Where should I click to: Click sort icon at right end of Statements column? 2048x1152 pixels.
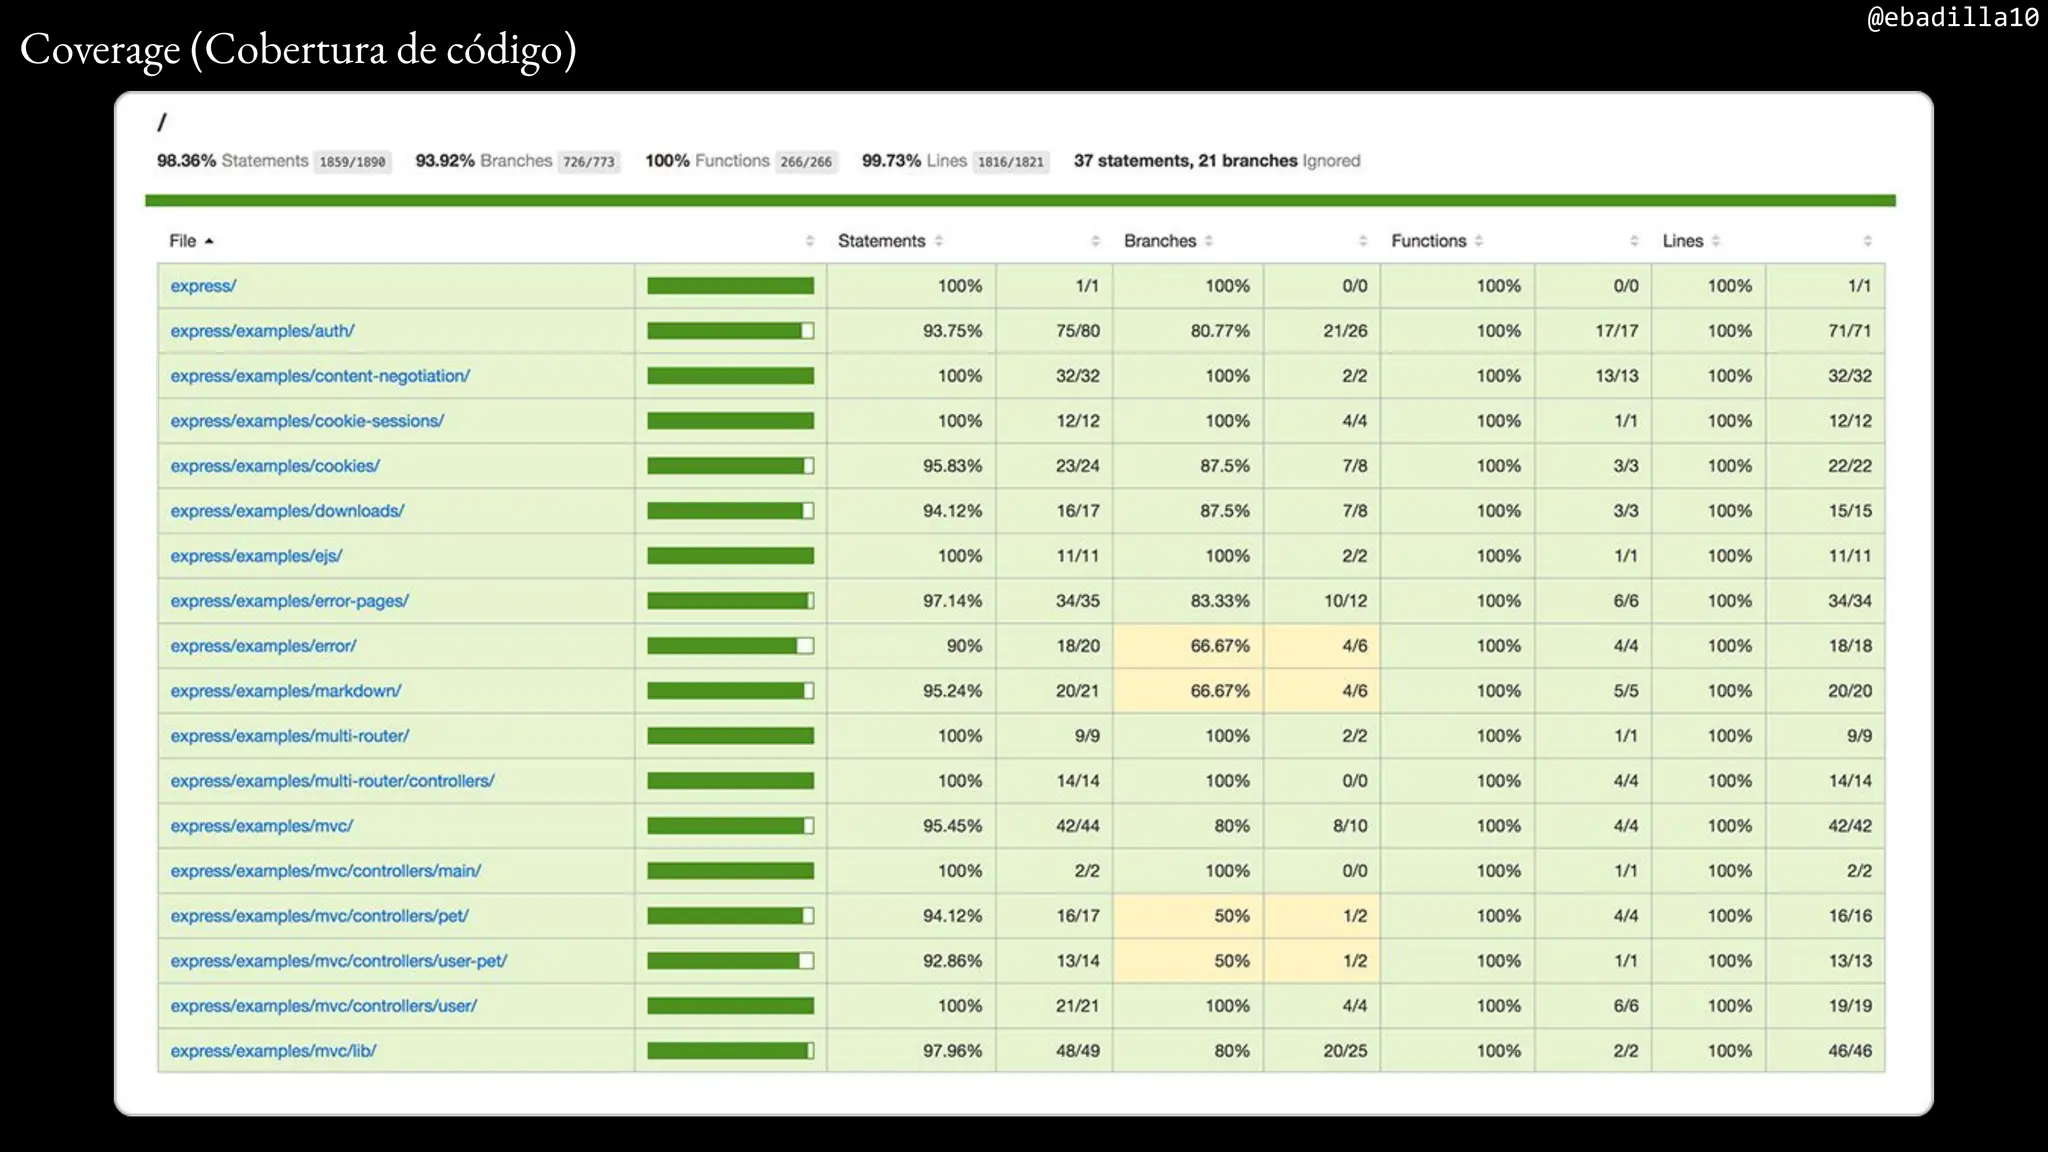(x=1095, y=241)
